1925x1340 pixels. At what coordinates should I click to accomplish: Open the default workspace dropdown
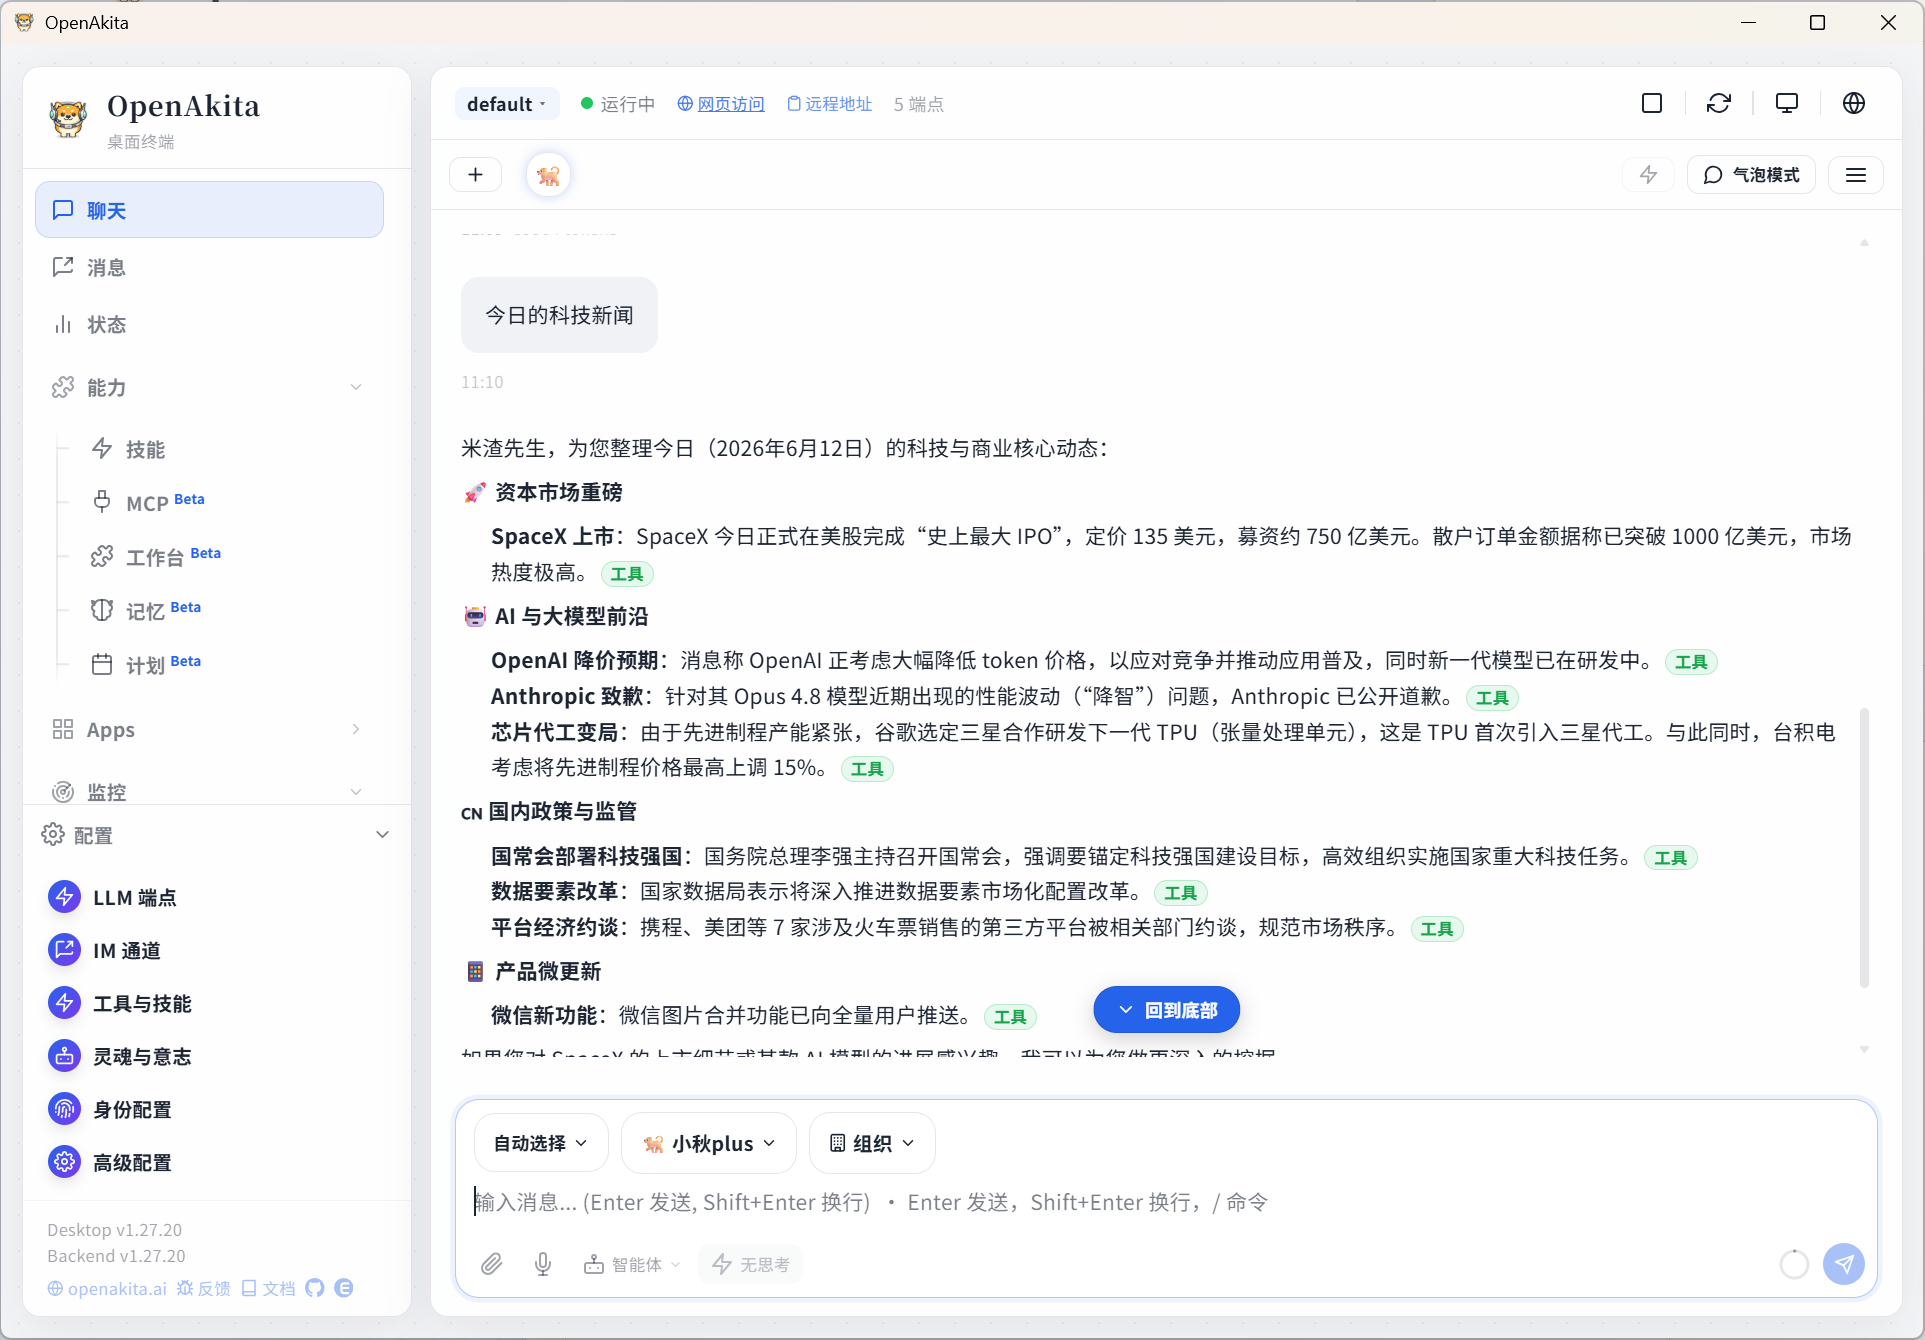coord(507,104)
